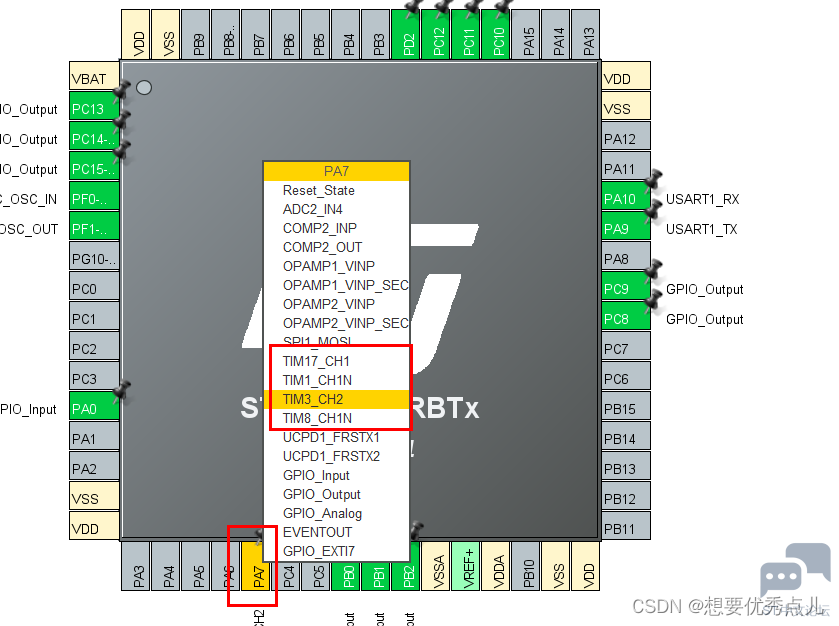
Task: Select COMP2_OUT from pin menu
Action: 337,247
